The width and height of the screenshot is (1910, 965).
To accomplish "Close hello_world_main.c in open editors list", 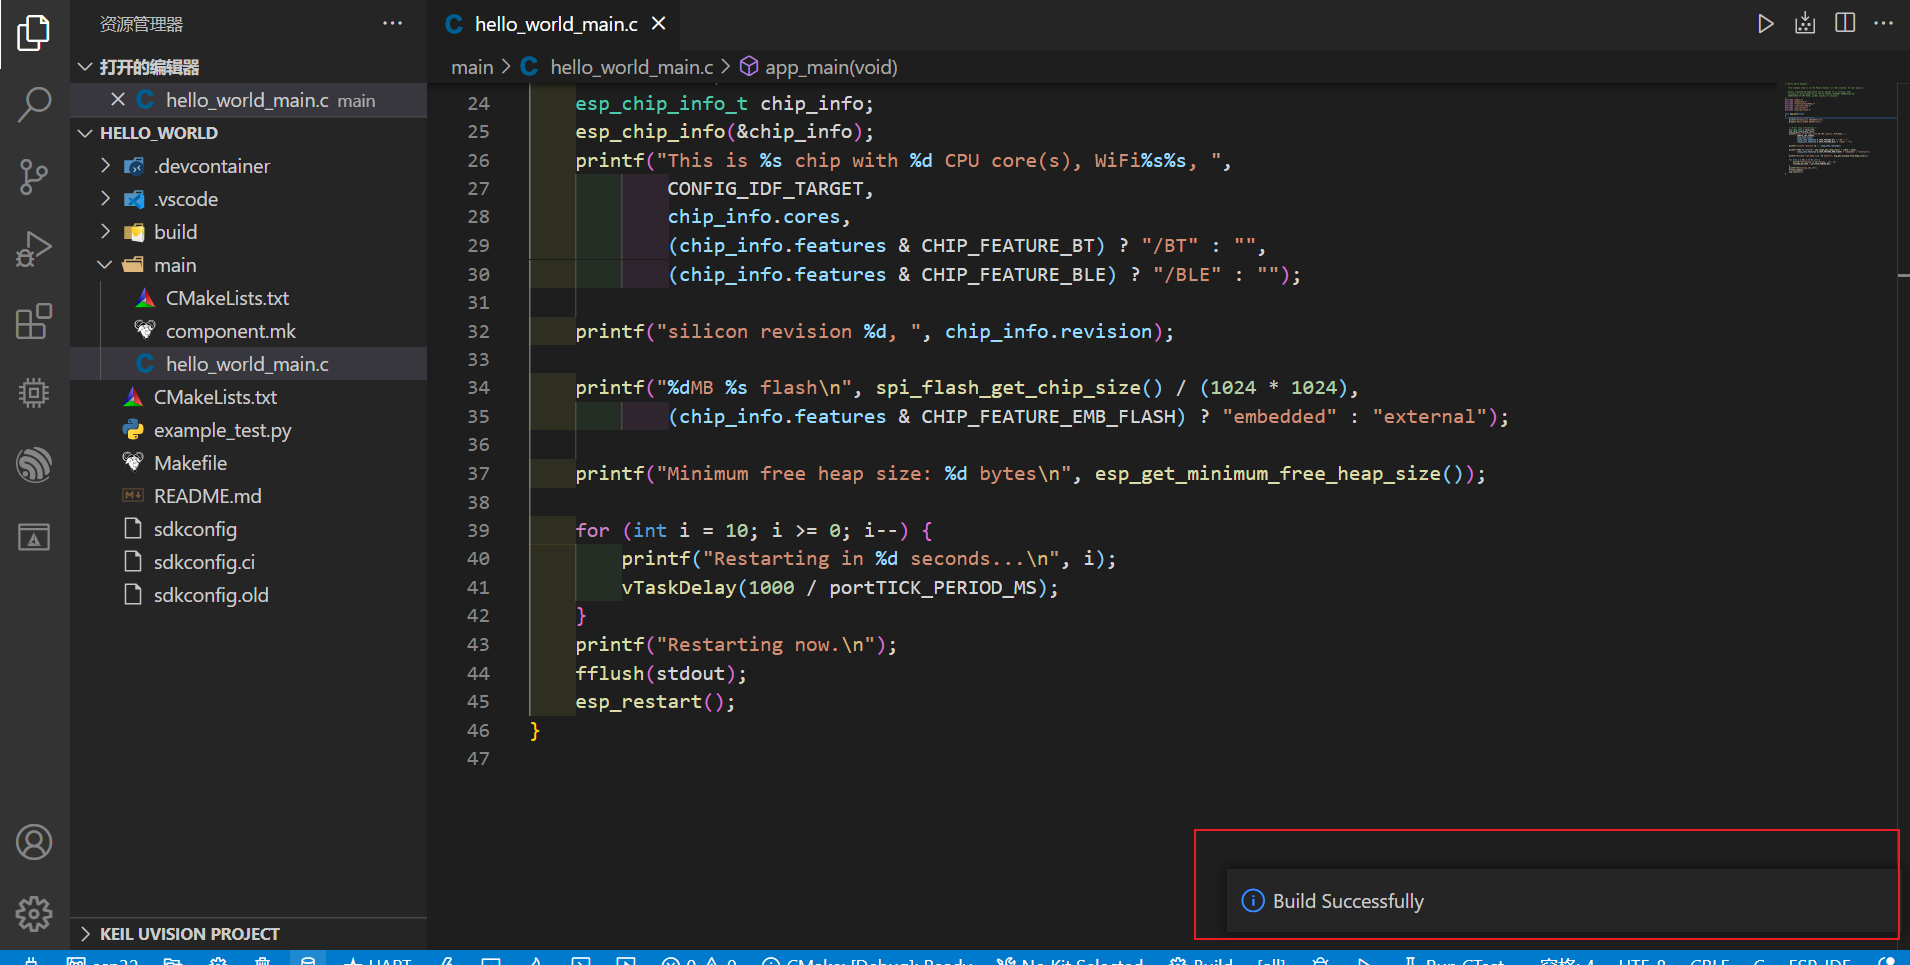I will pyautogui.click(x=118, y=99).
